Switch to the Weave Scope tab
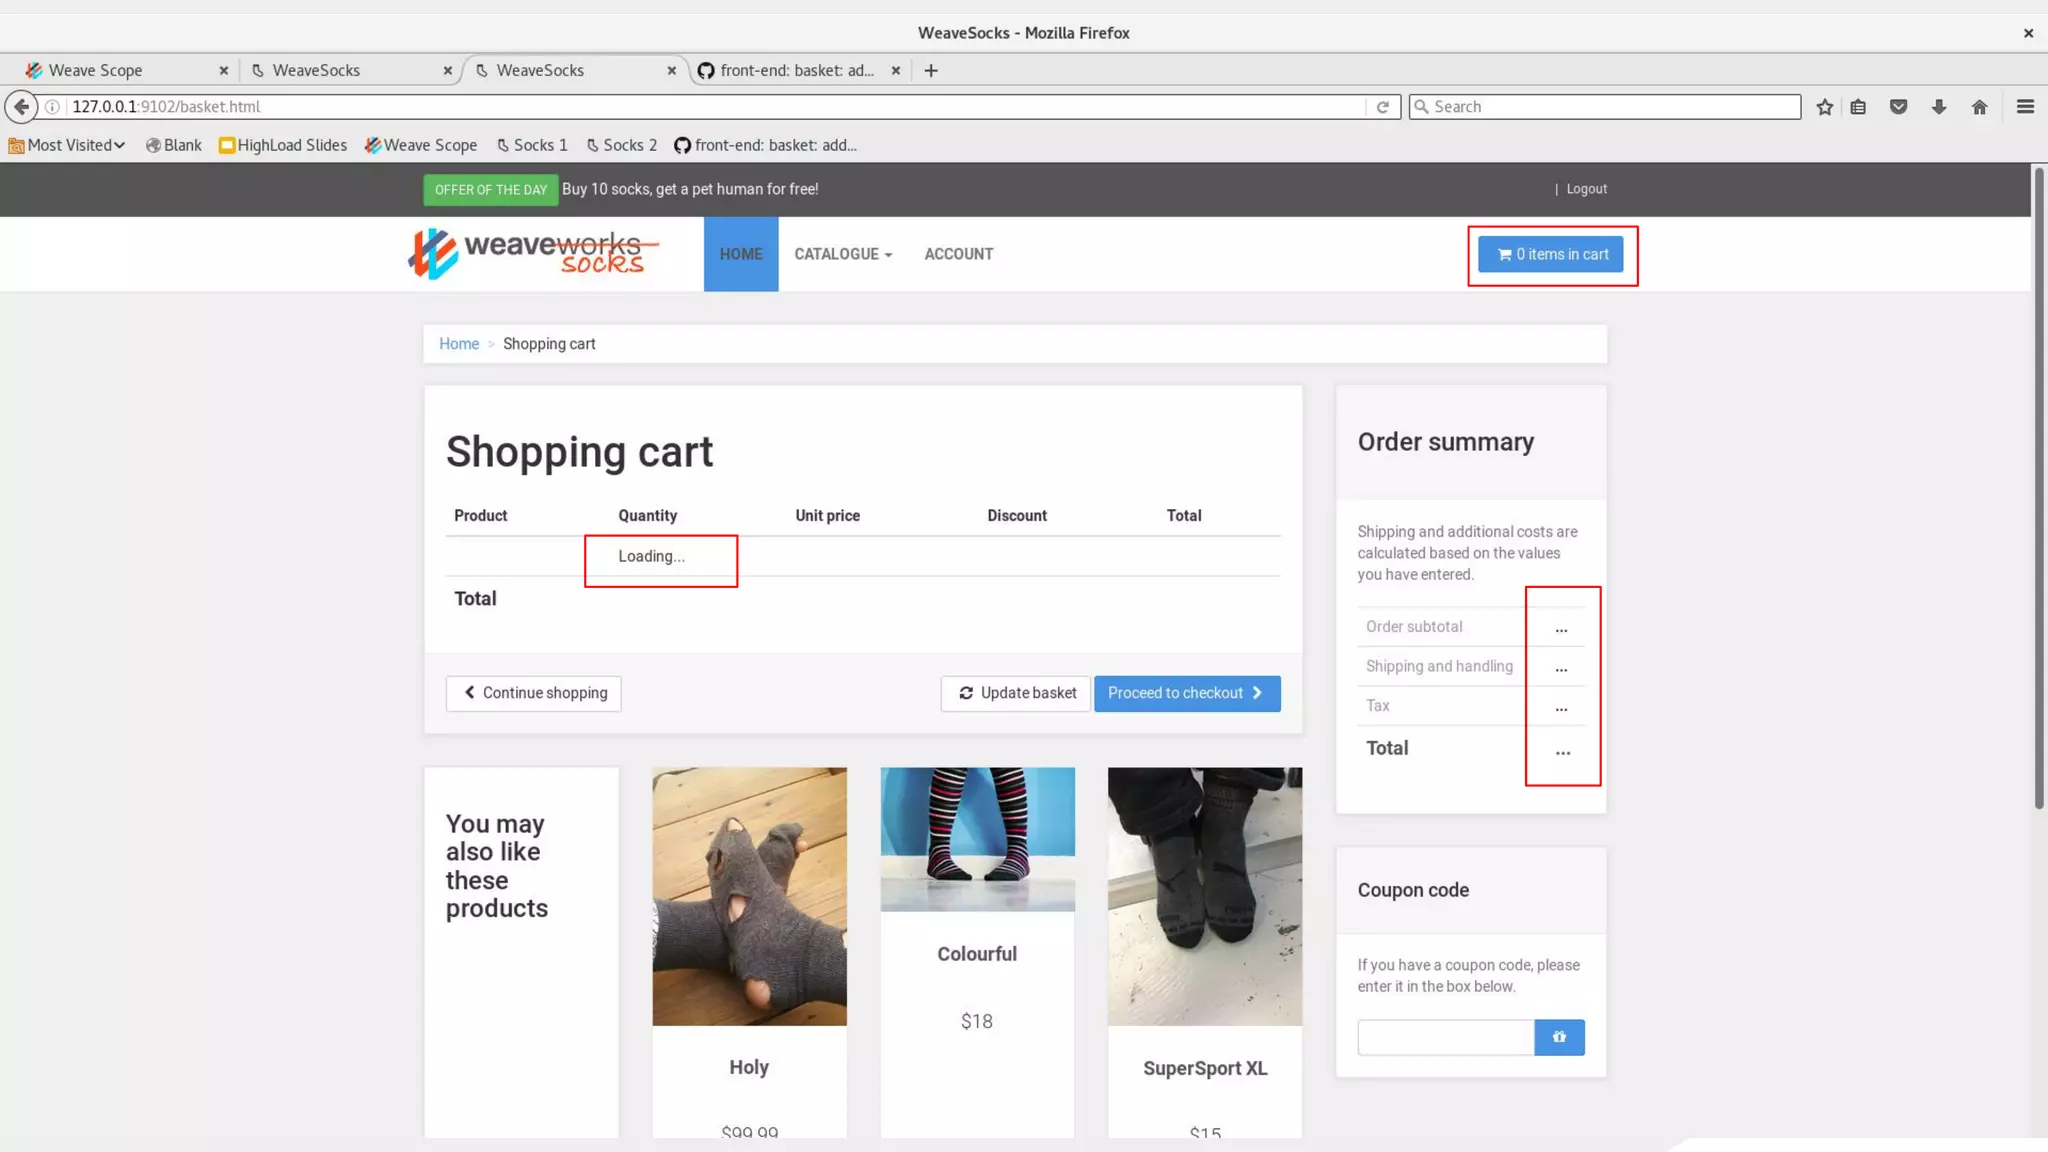Image resolution: width=2048 pixels, height=1152 pixels. [96, 70]
